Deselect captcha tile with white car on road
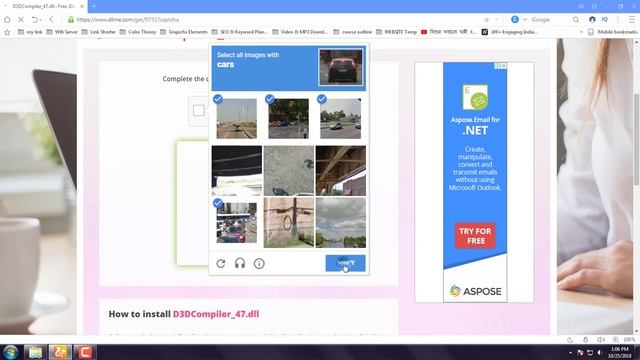 coord(340,118)
